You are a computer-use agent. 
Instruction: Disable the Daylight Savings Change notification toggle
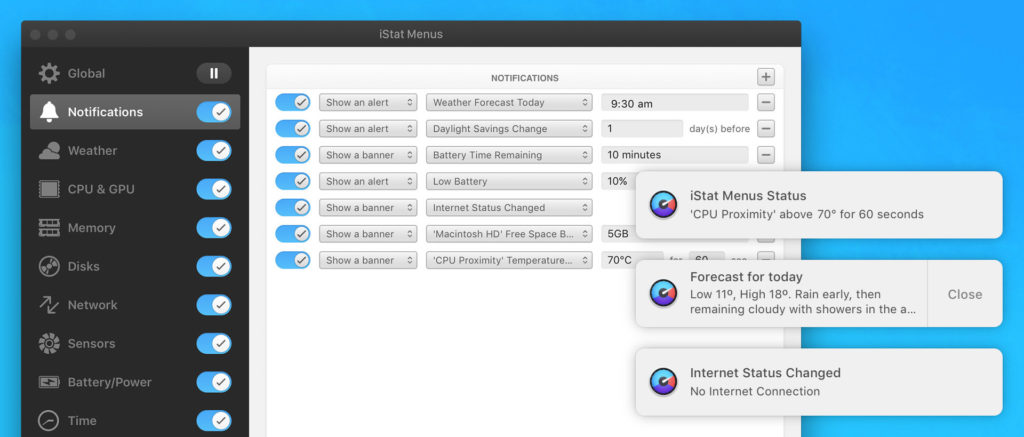(293, 129)
